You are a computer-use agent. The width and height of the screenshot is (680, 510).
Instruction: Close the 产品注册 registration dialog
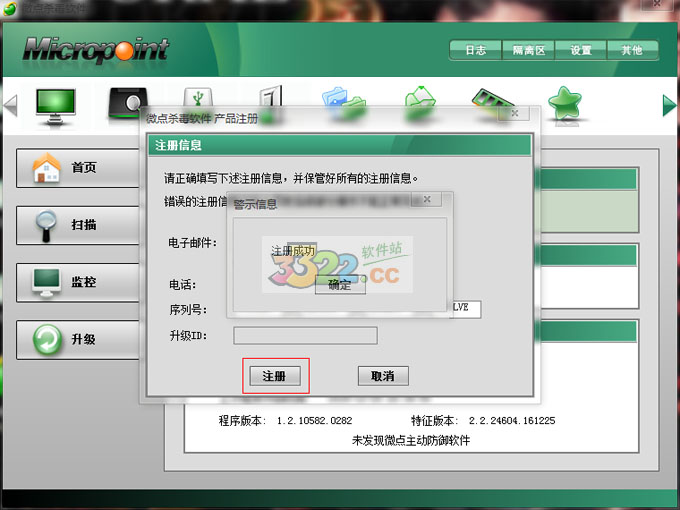tap(514, 114)
